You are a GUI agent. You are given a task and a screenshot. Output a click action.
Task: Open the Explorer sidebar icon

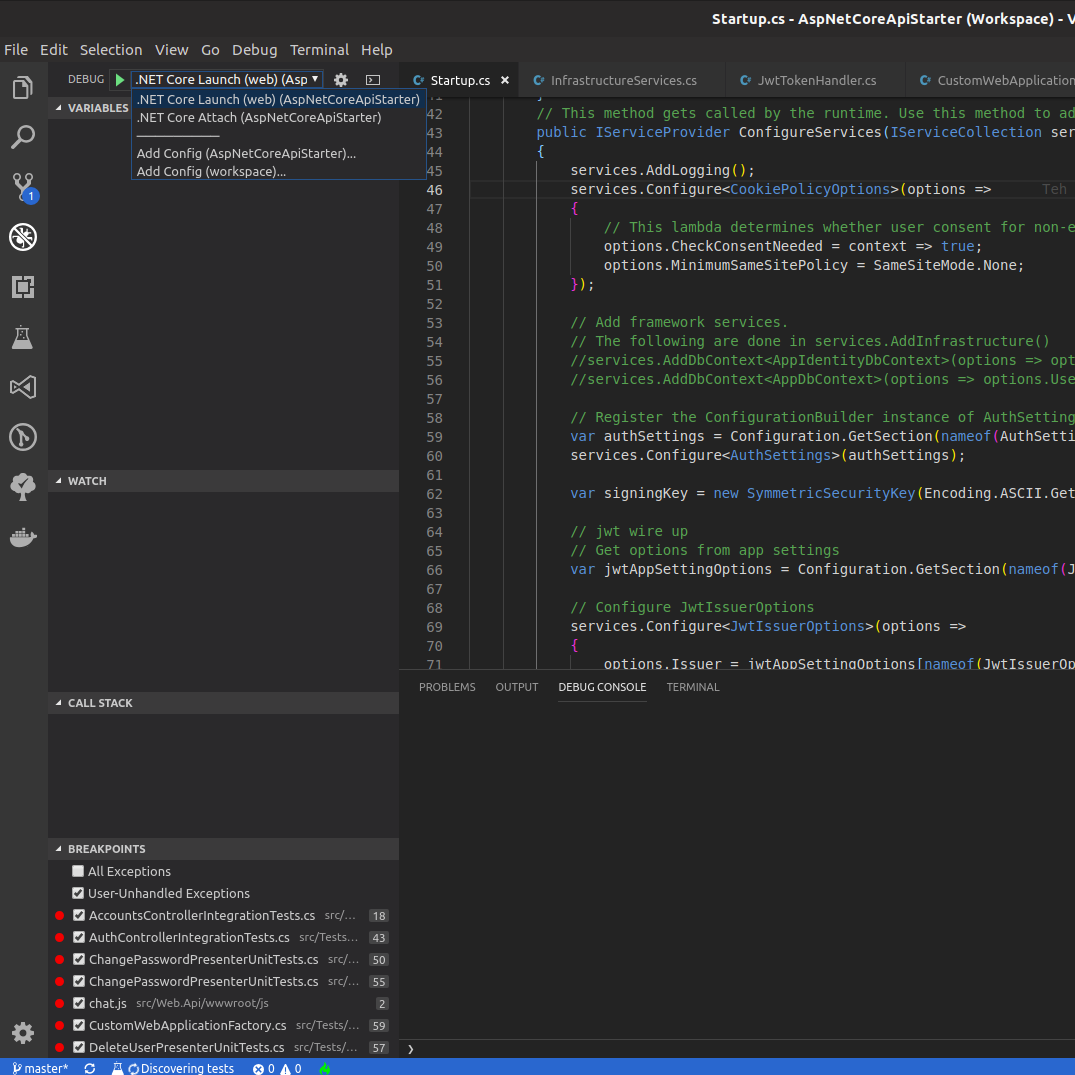pyautogui.click(x=23, y=87)
